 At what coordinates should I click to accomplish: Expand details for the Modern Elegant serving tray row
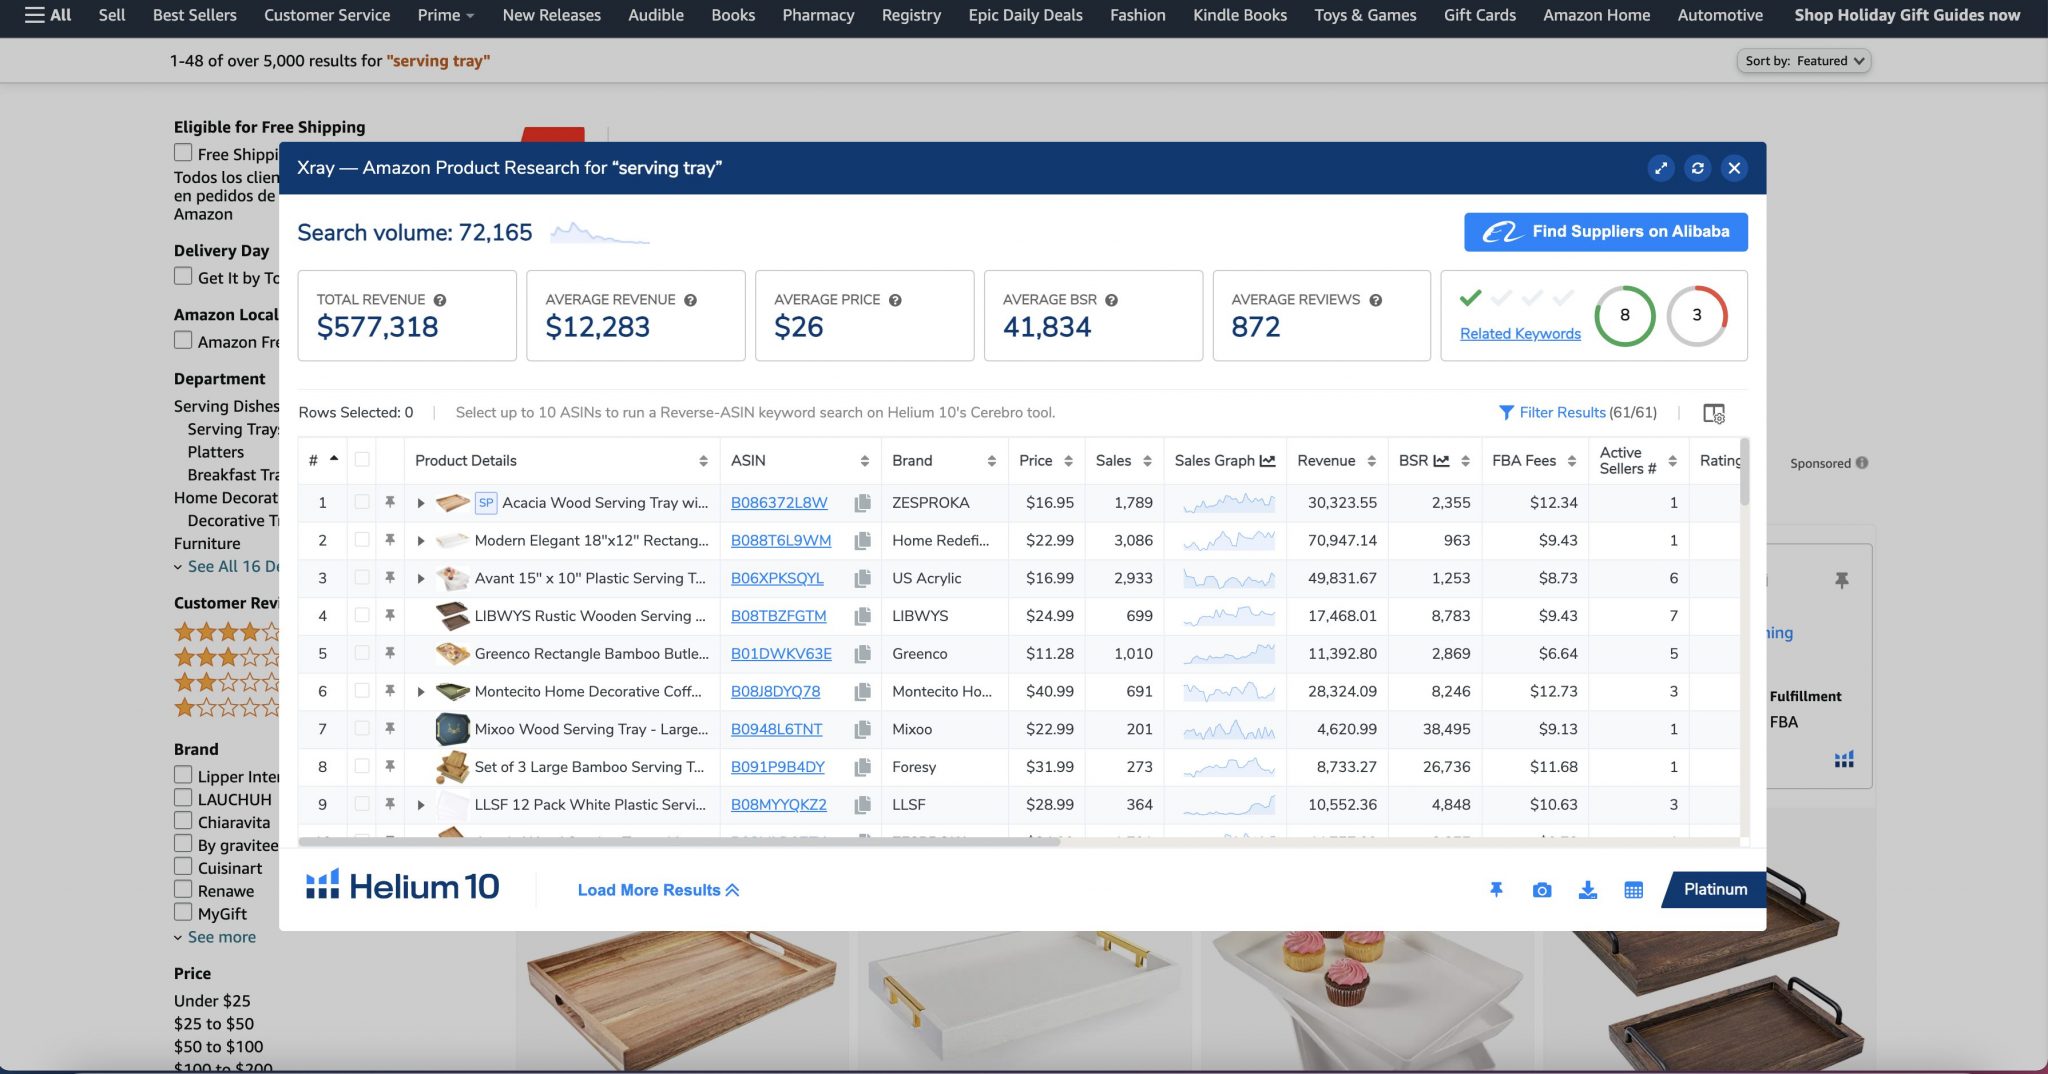point(421,540)
